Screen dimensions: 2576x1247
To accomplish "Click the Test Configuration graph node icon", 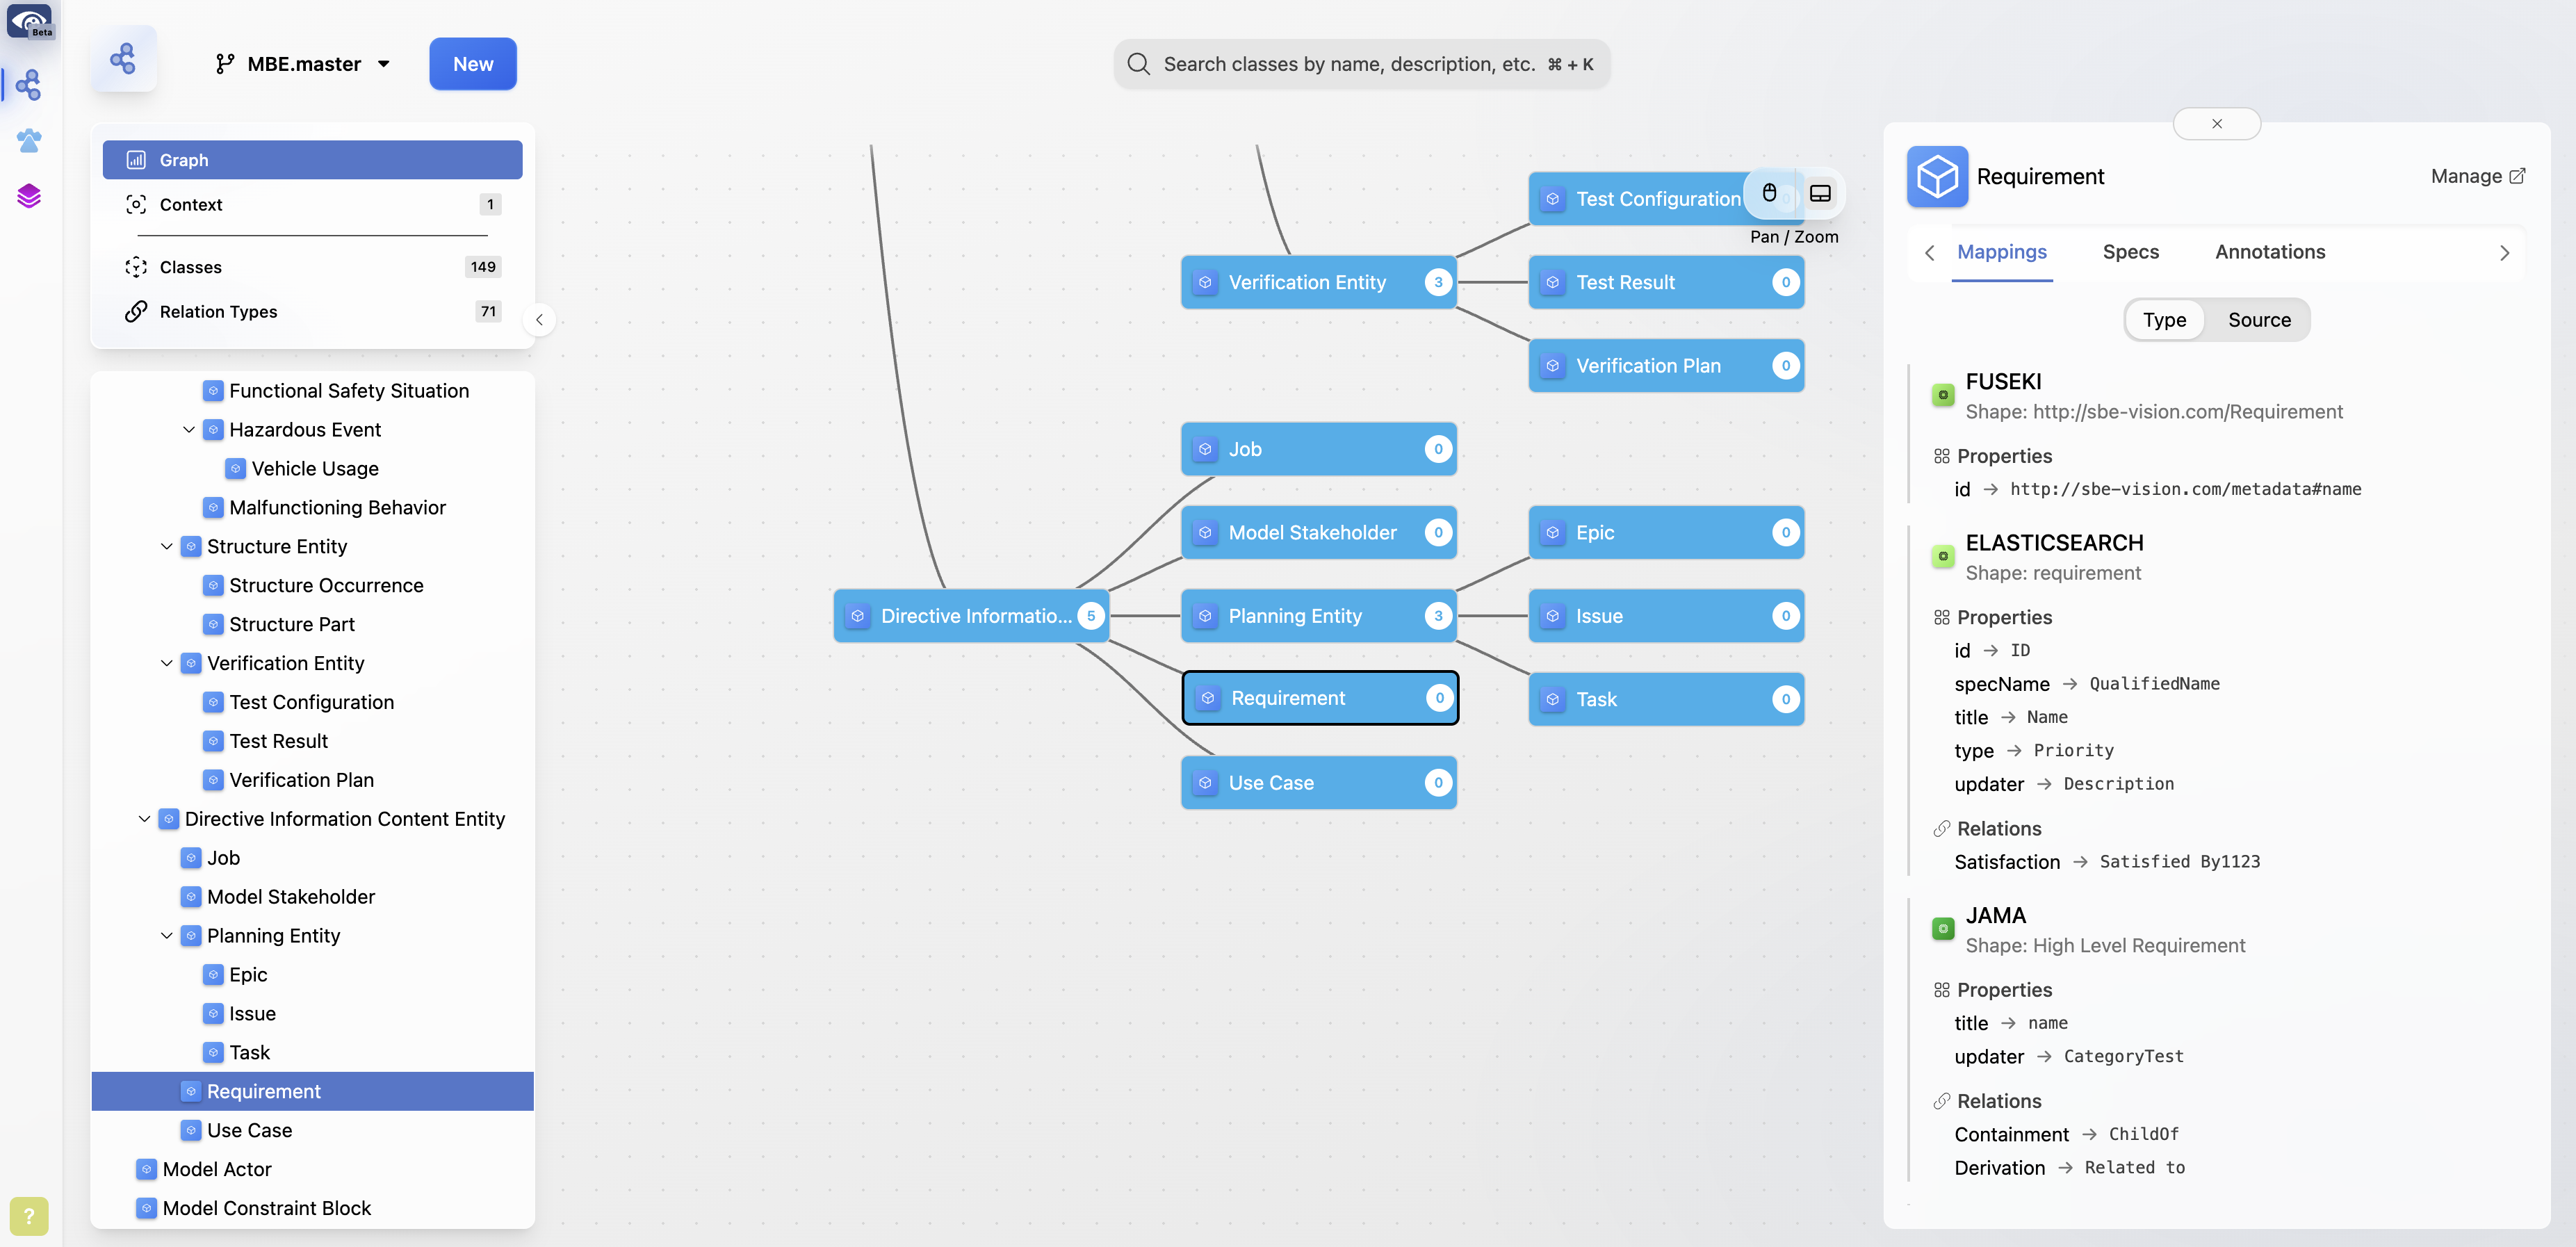I will pos(1552,199).
